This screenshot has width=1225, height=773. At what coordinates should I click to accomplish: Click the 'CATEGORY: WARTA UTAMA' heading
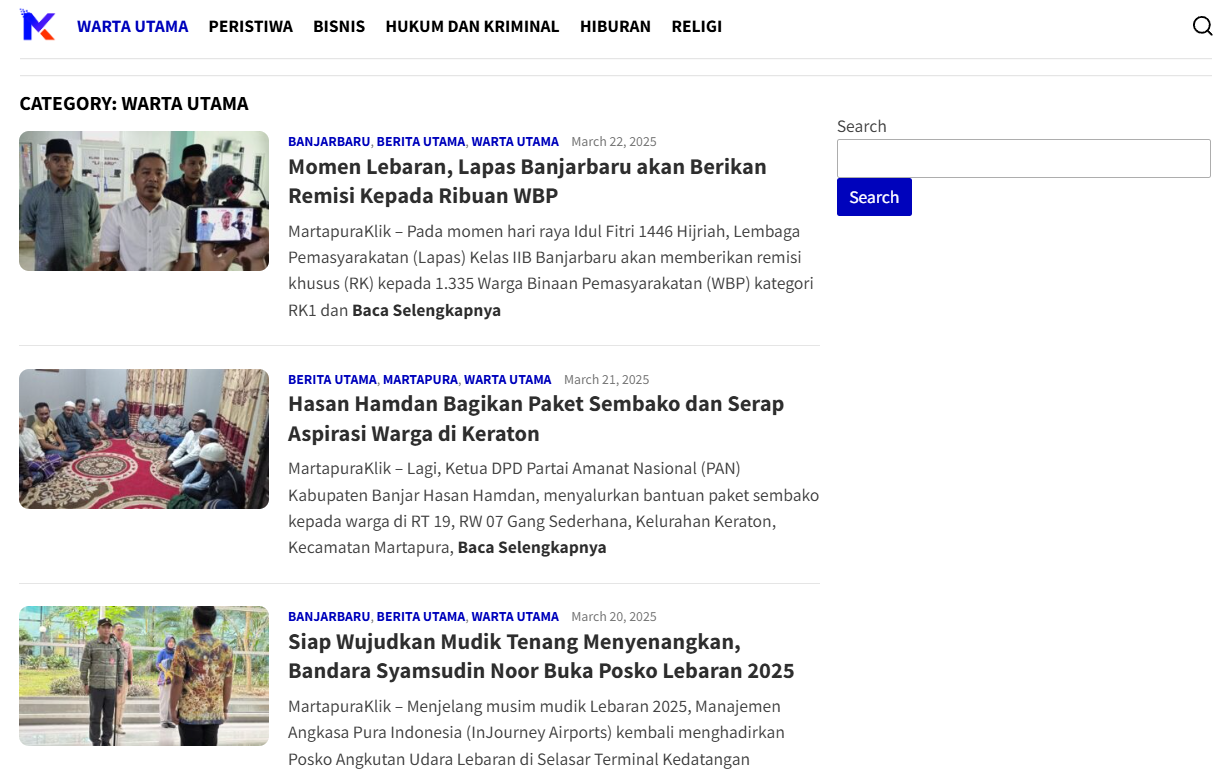[134, 104]
